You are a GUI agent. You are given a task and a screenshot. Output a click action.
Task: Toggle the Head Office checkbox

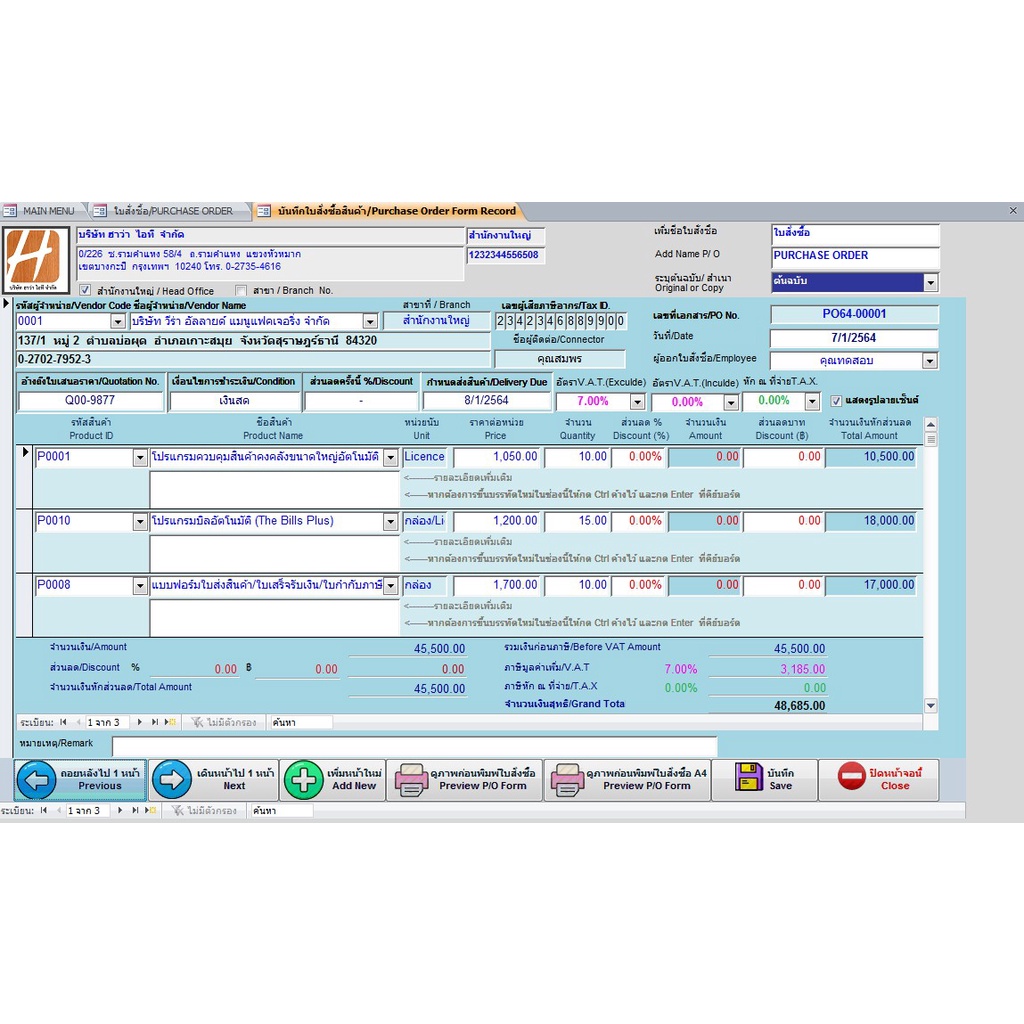point(85,291)
